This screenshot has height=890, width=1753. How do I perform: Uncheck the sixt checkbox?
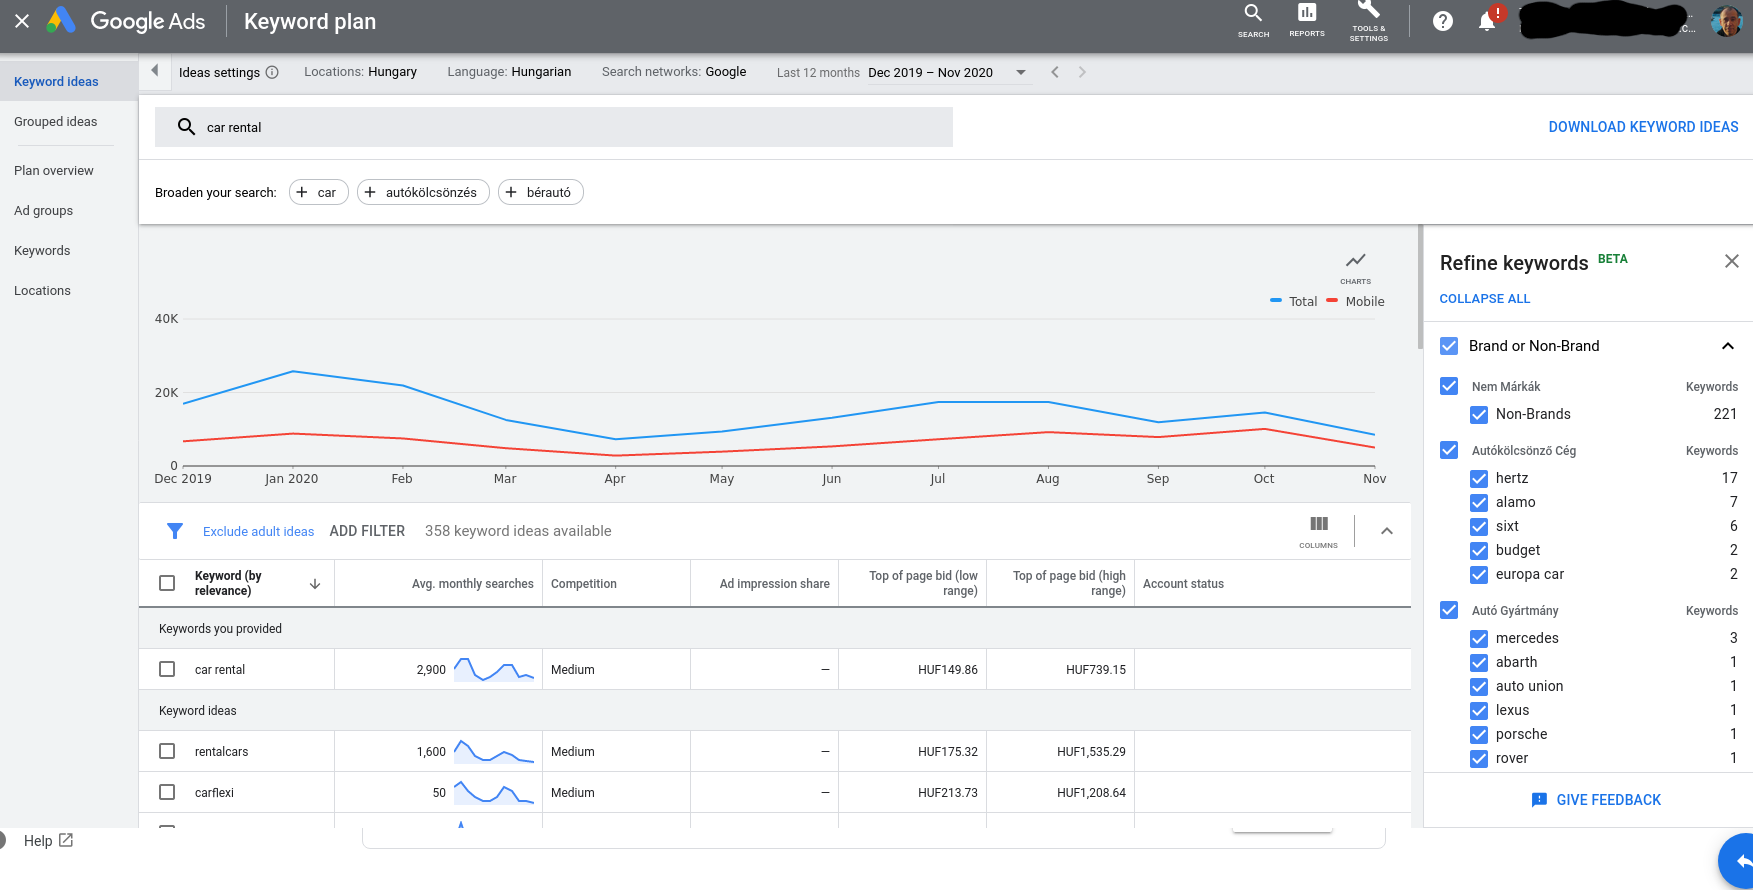tap(1479, 526)
